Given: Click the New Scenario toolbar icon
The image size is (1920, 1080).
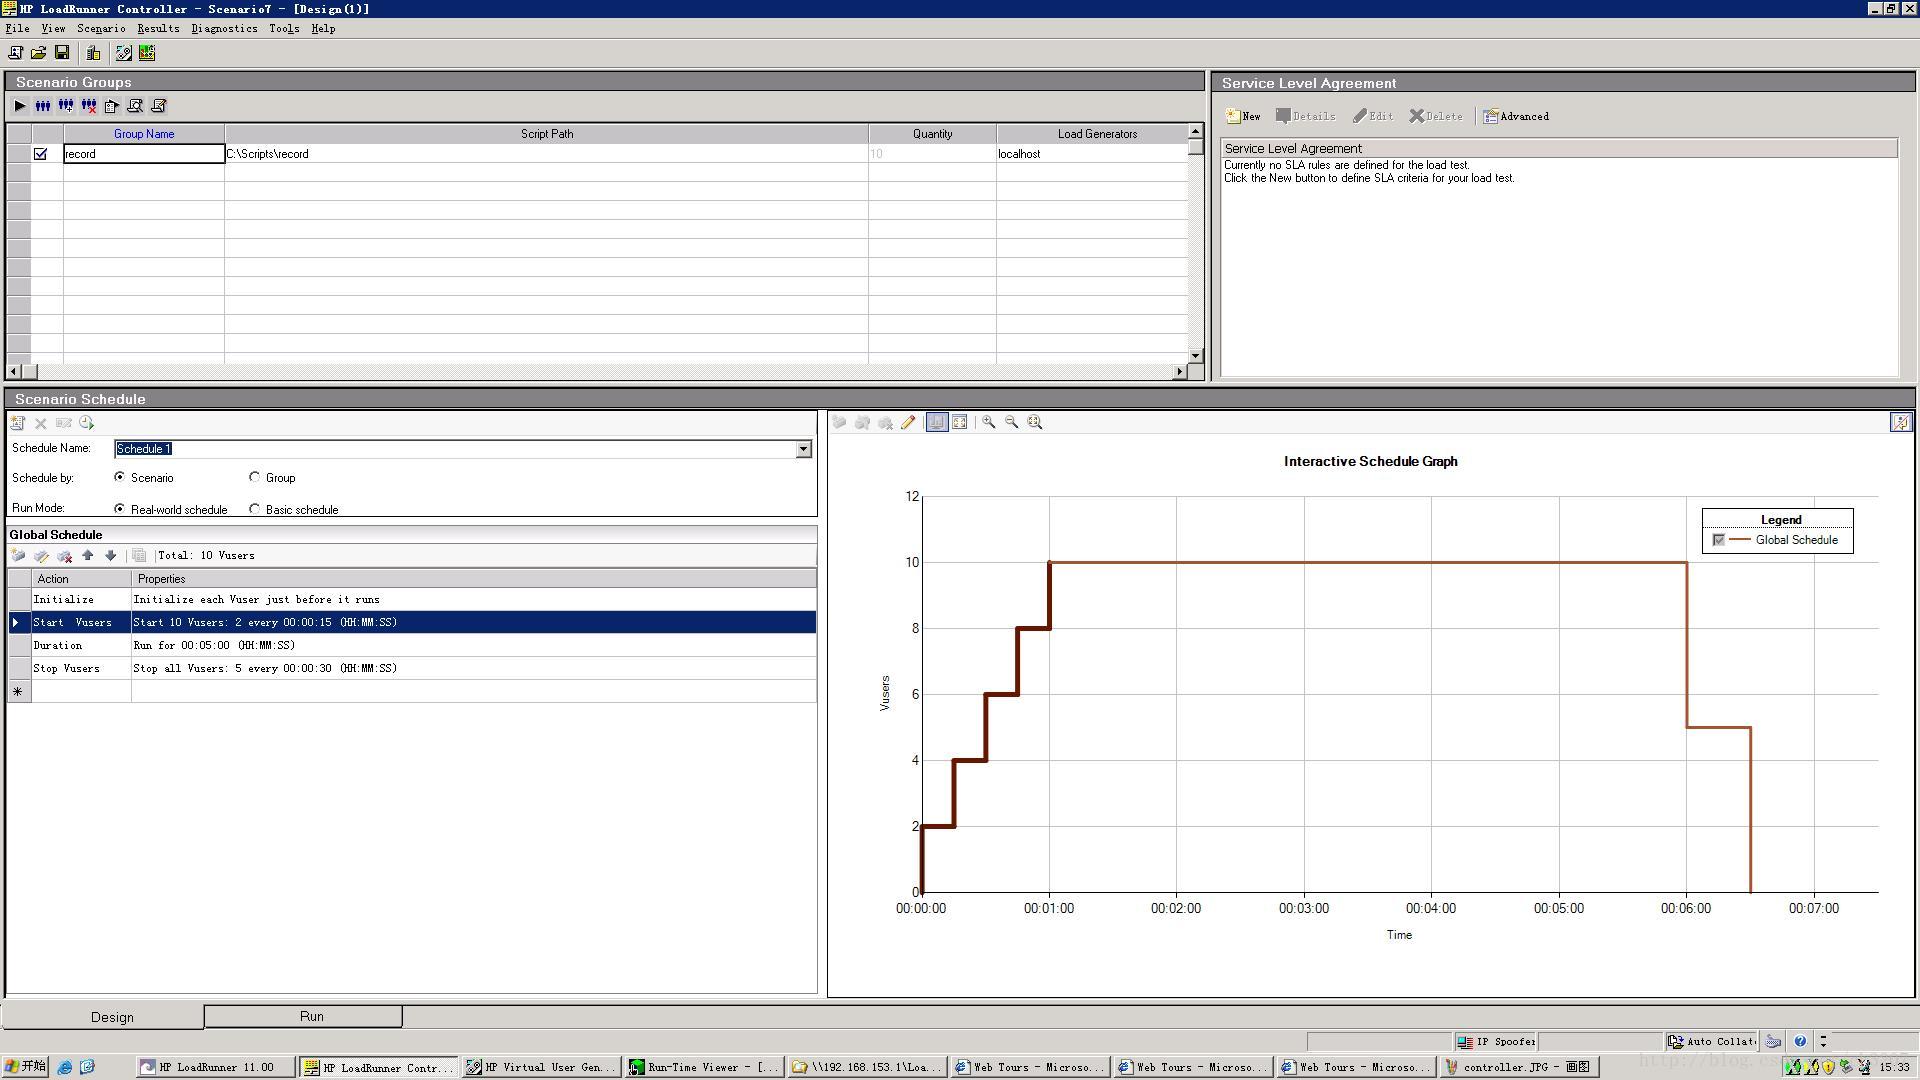Looking at the screenshot, I should 15,53.
